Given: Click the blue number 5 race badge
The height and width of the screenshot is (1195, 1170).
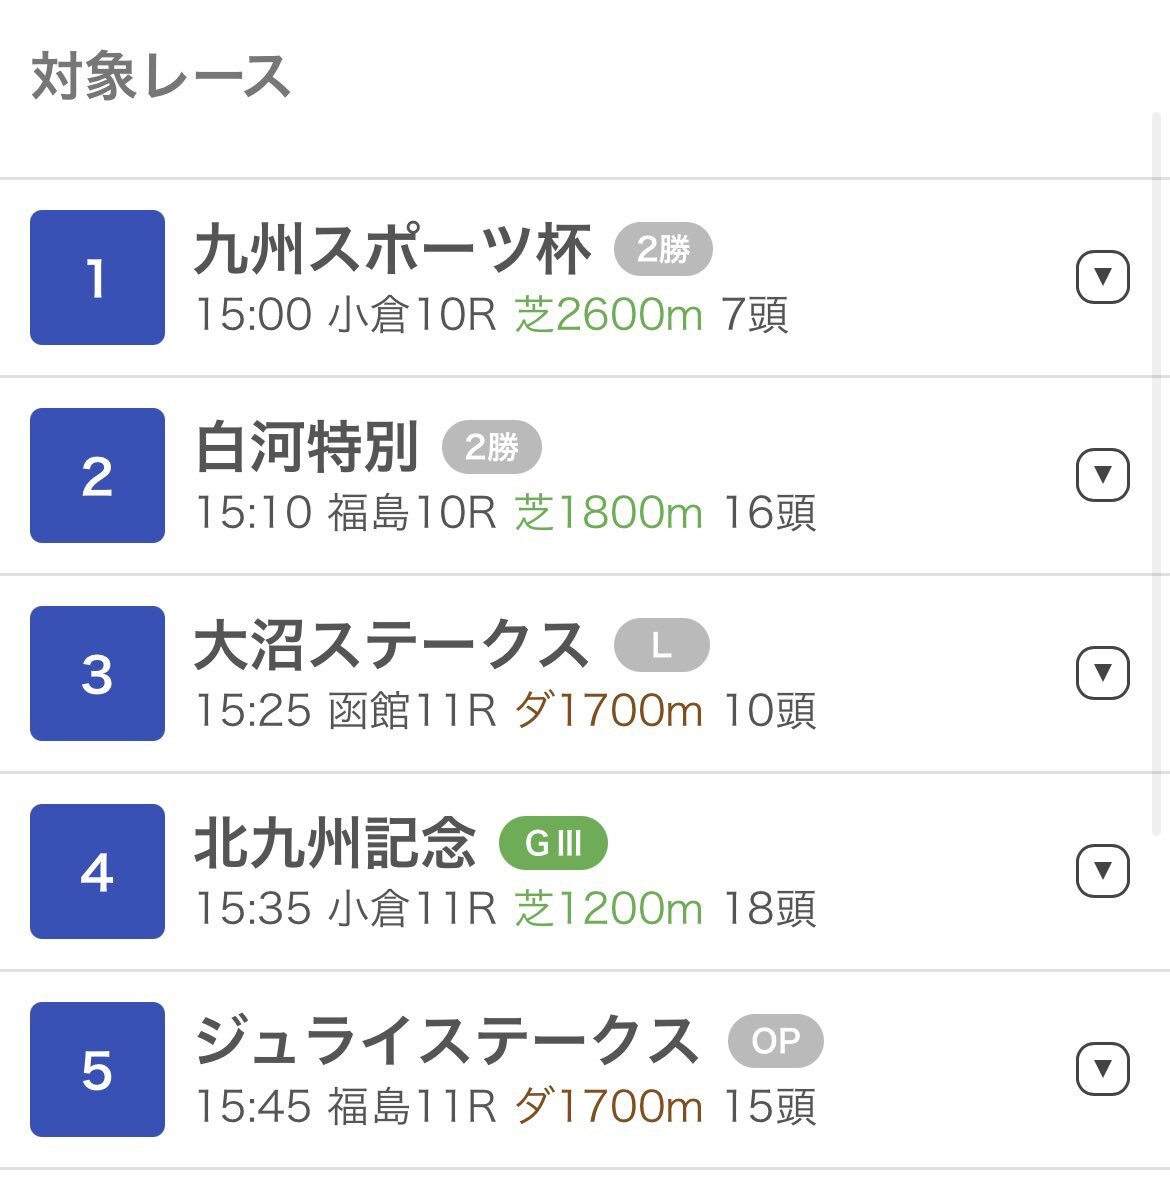Looking at the screenshot, I should [98, 1069].
